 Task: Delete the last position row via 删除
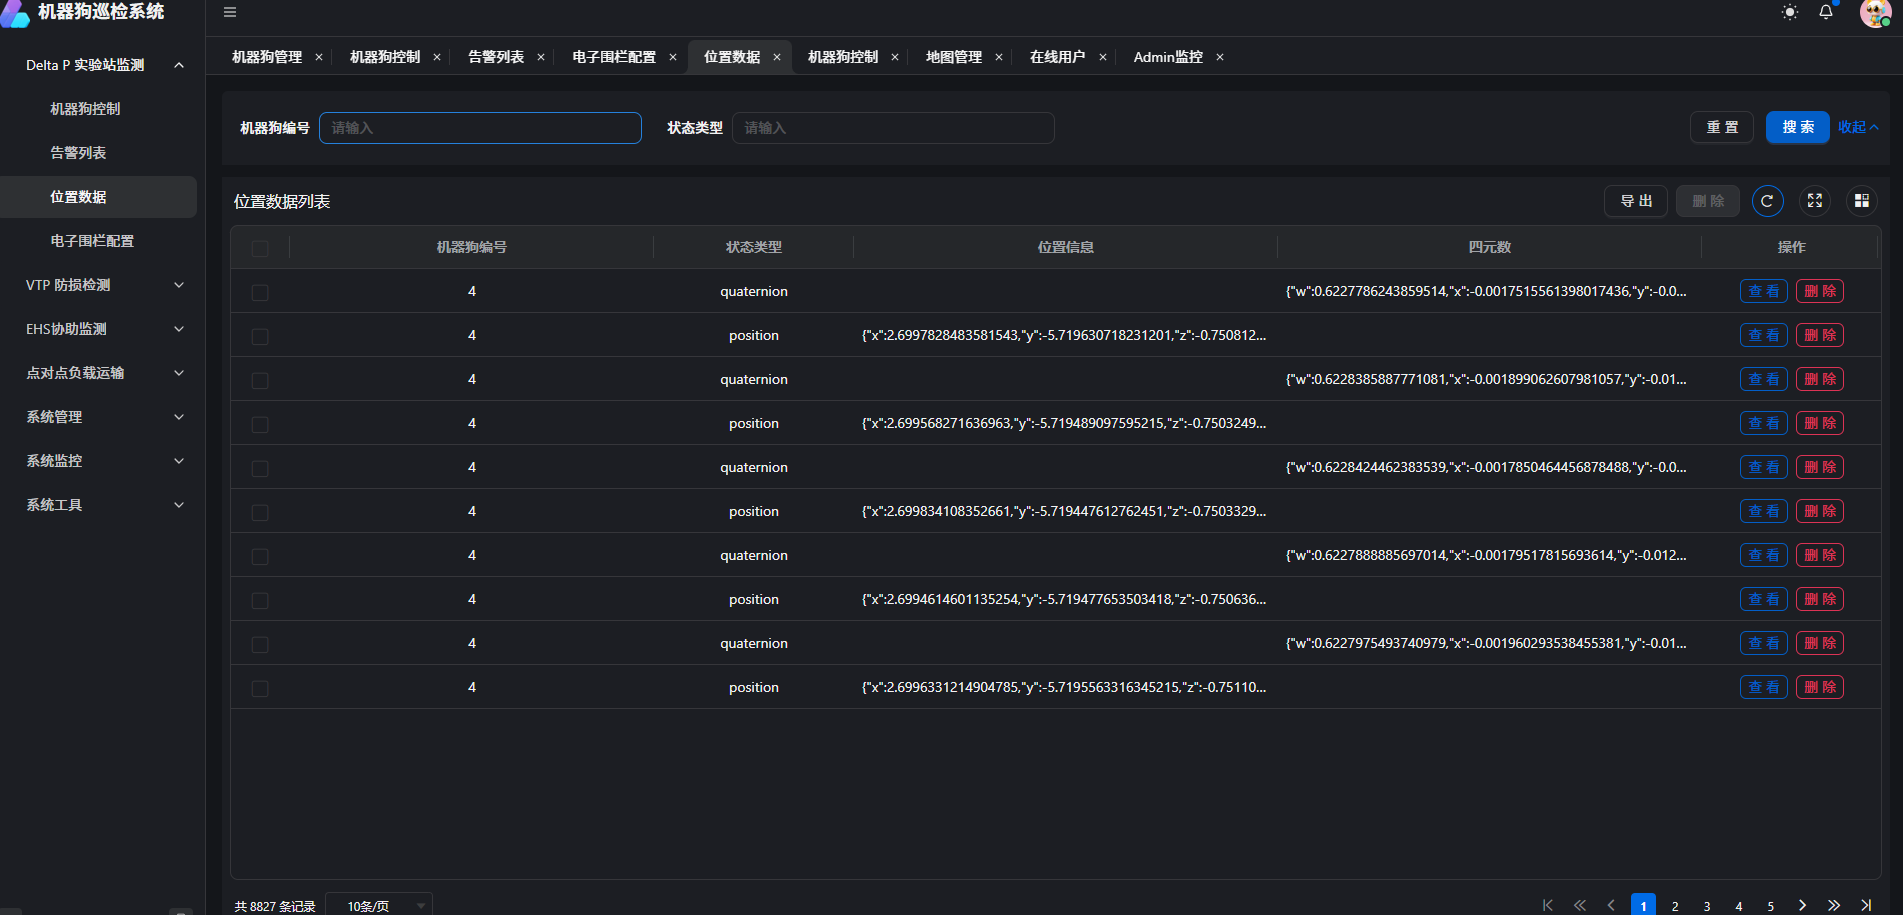pyautogui.click(x=1820, y=687)
